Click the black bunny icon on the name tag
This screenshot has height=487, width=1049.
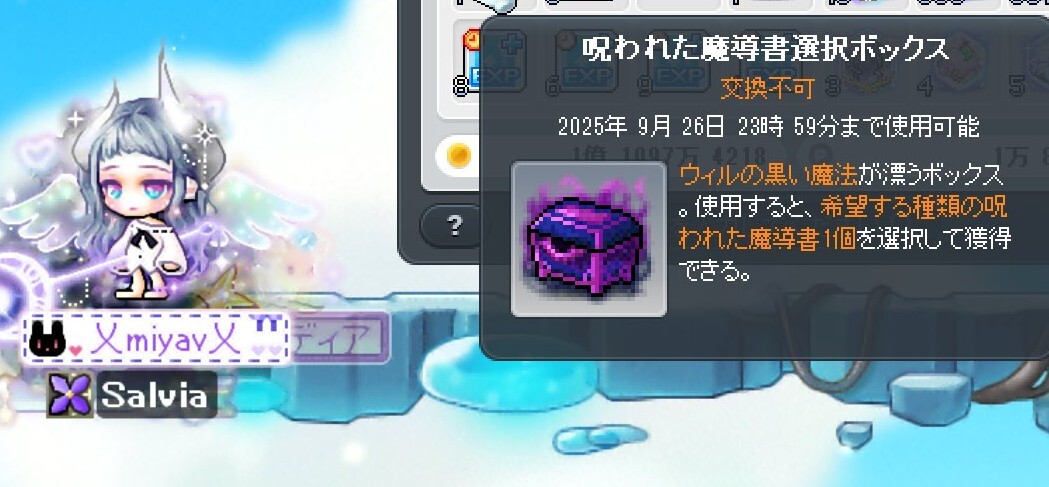click(x=47, y=339)
